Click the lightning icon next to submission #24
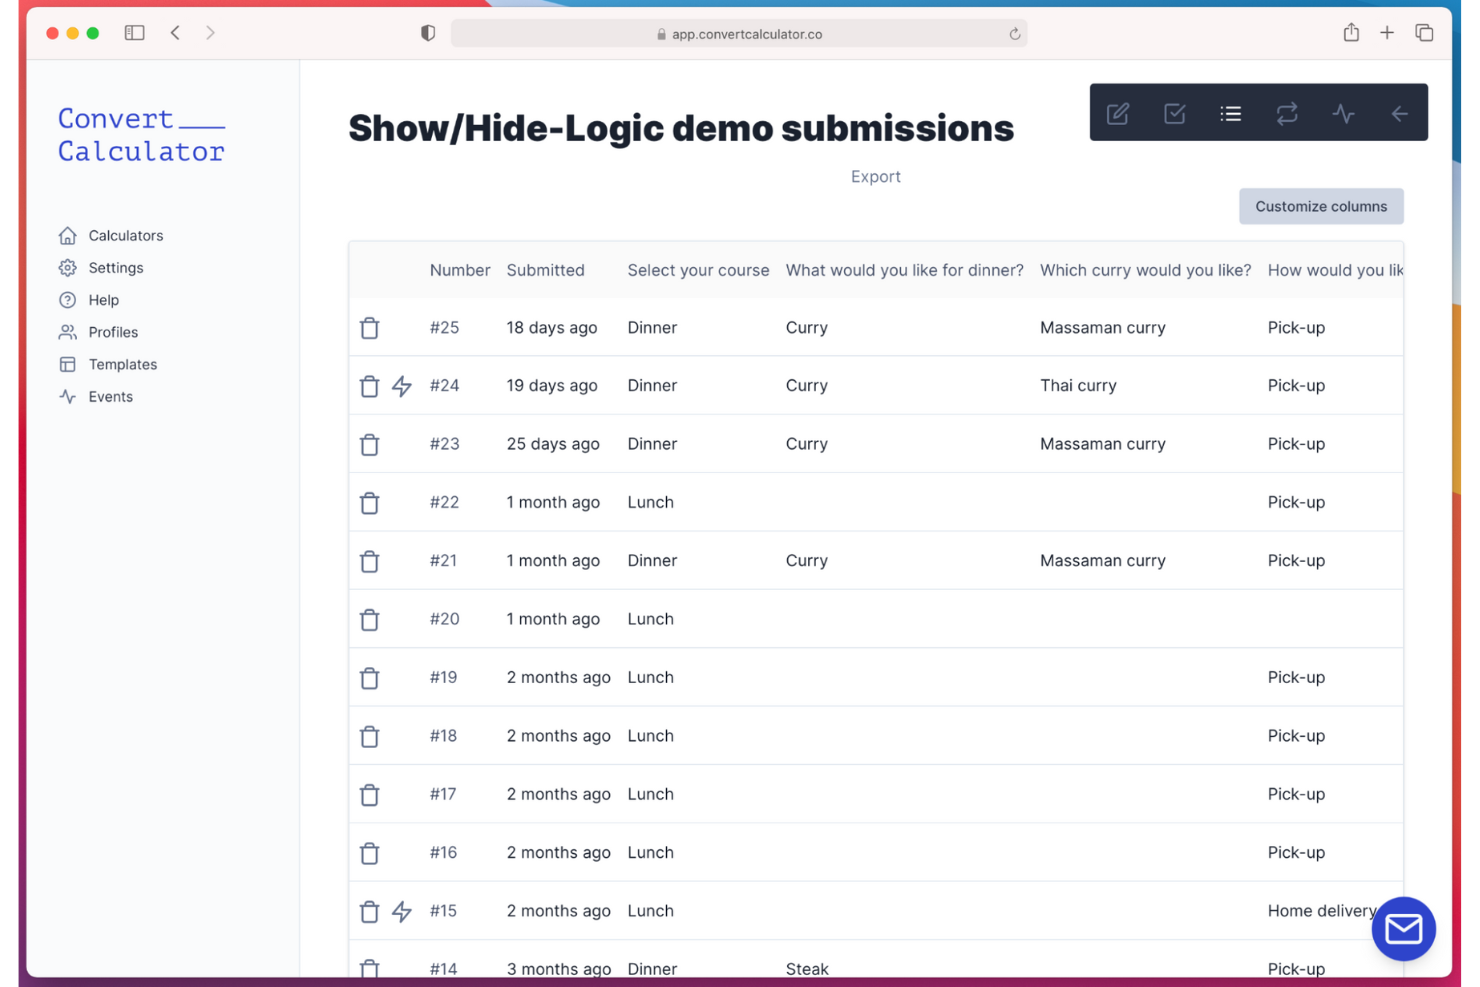This screenshot has width=1480, height=987. 402,386
